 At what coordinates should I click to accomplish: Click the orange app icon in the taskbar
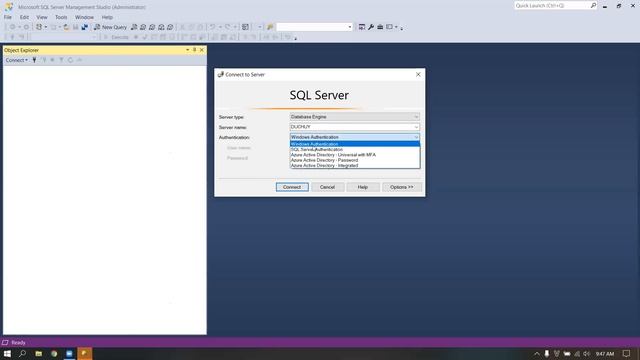[84, 353]
